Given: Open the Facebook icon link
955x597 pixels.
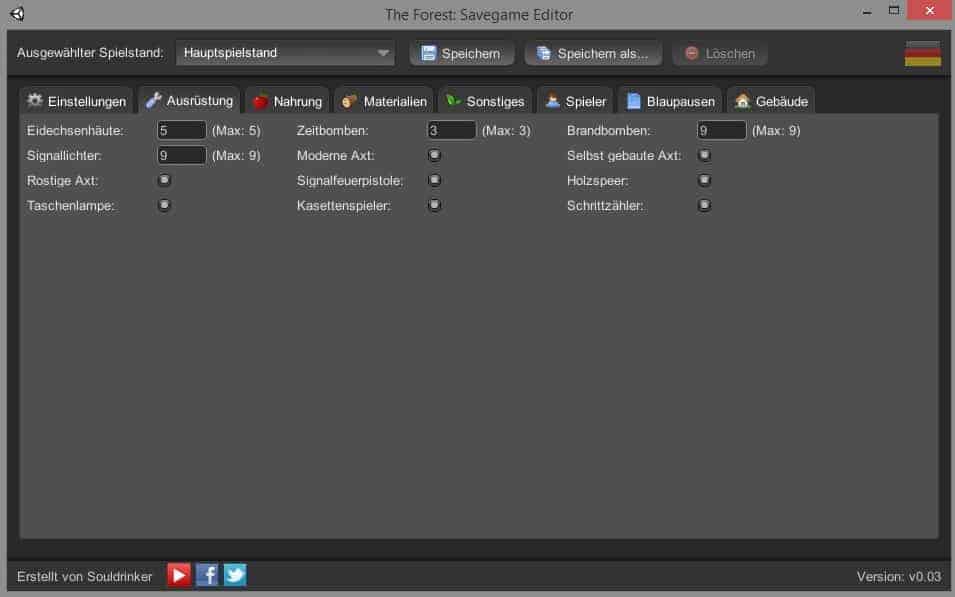Looking at the screenshot, I should tap(207, 575).
